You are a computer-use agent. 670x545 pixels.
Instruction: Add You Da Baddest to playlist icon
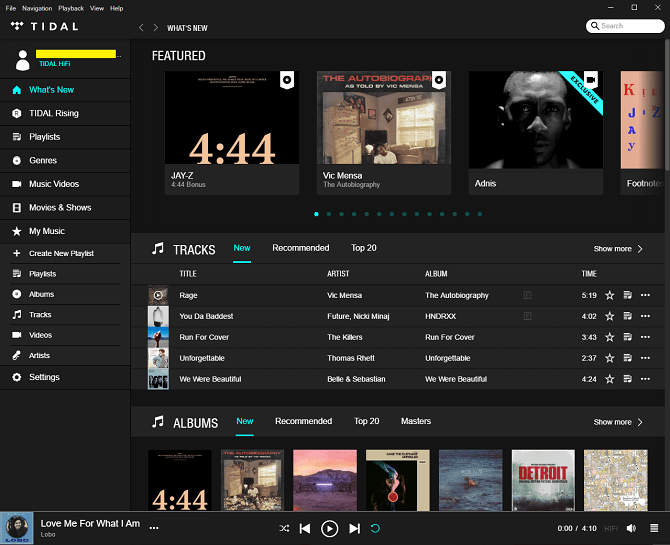click(627, 316)
